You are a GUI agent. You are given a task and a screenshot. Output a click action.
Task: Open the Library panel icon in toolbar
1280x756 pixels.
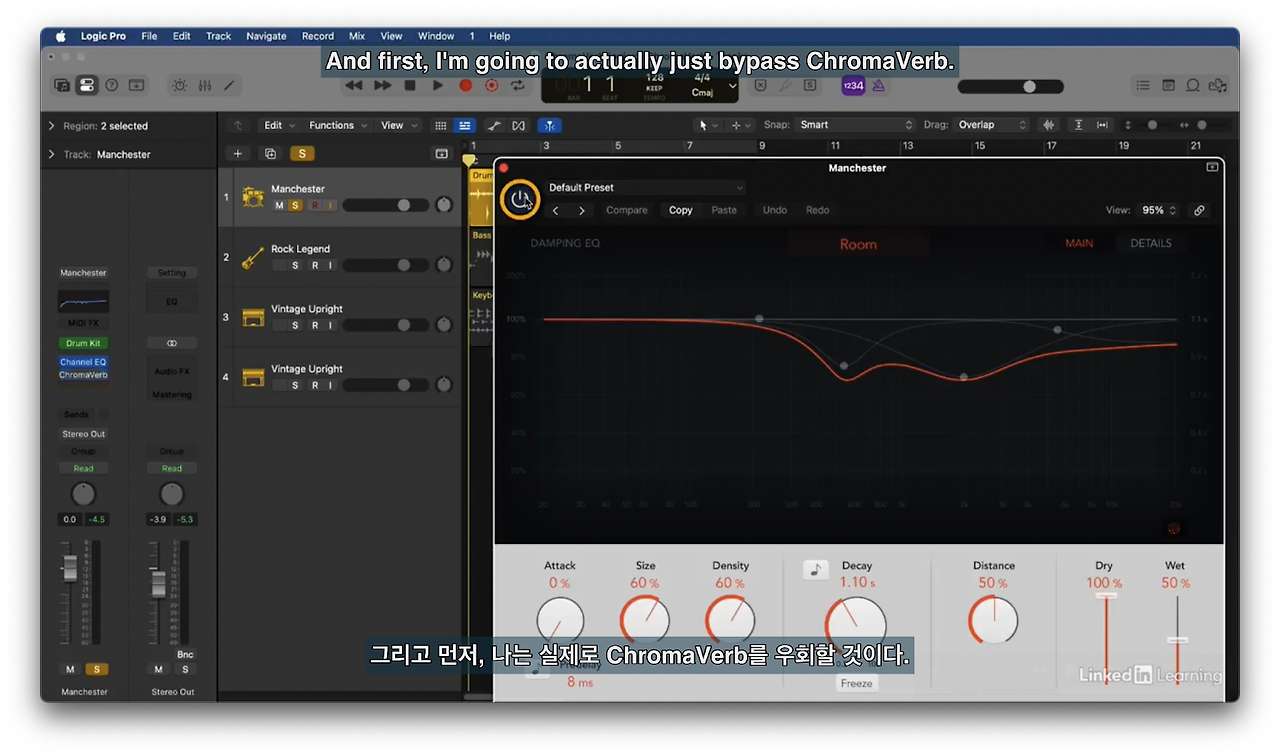tap(62, 86)
